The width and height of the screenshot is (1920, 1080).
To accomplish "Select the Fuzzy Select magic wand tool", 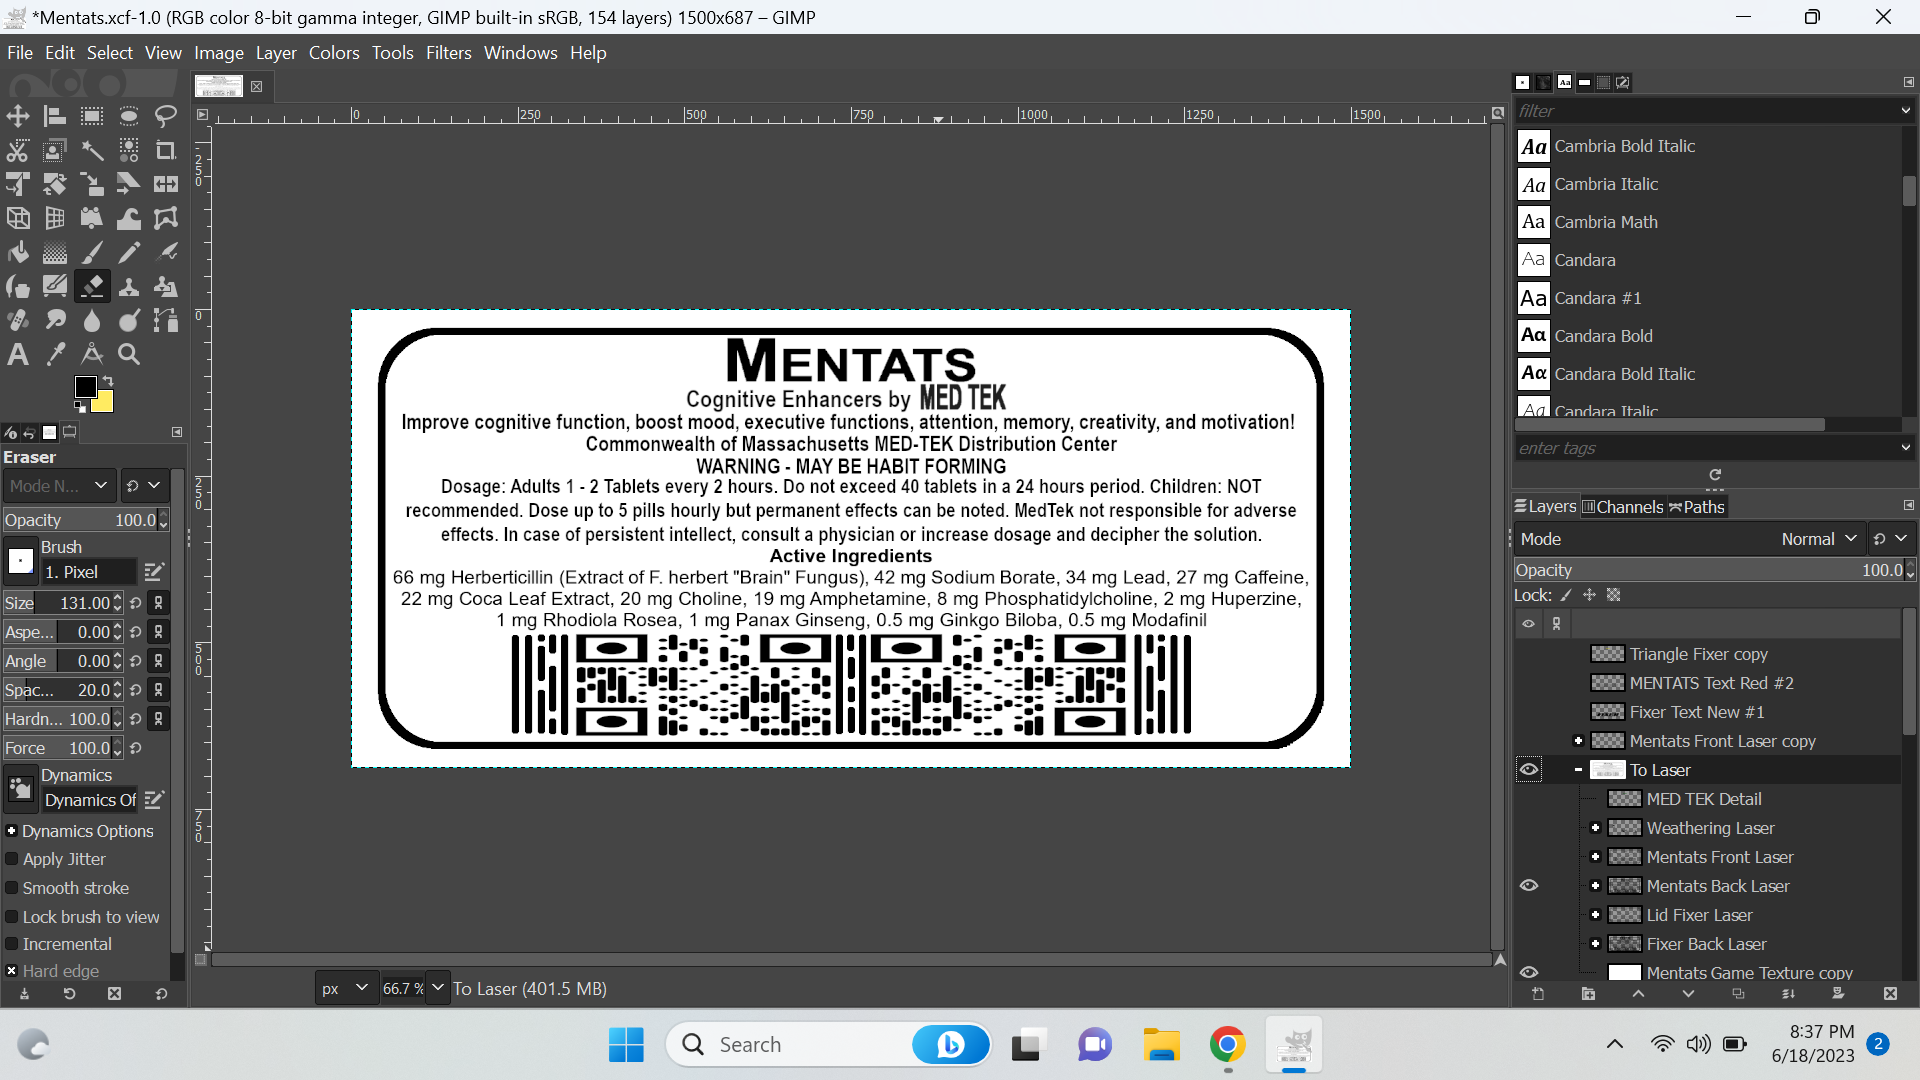I will [92, 150].
